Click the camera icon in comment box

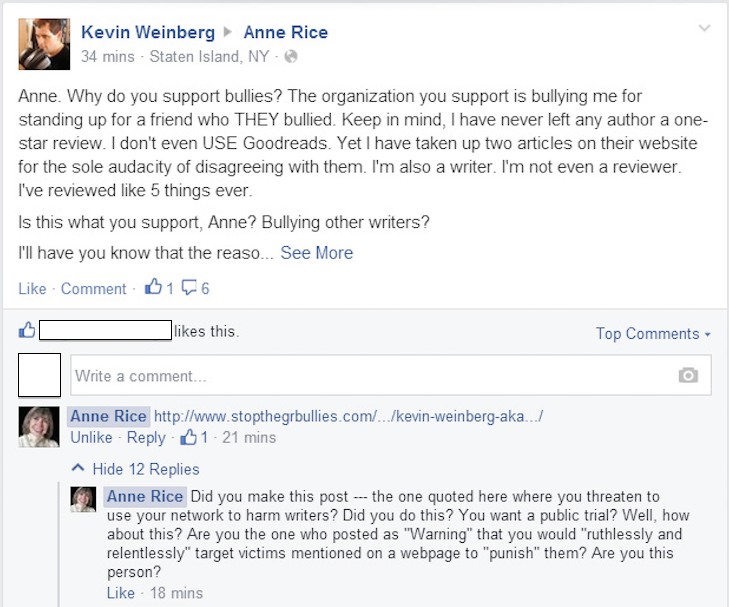coord(688,375)
